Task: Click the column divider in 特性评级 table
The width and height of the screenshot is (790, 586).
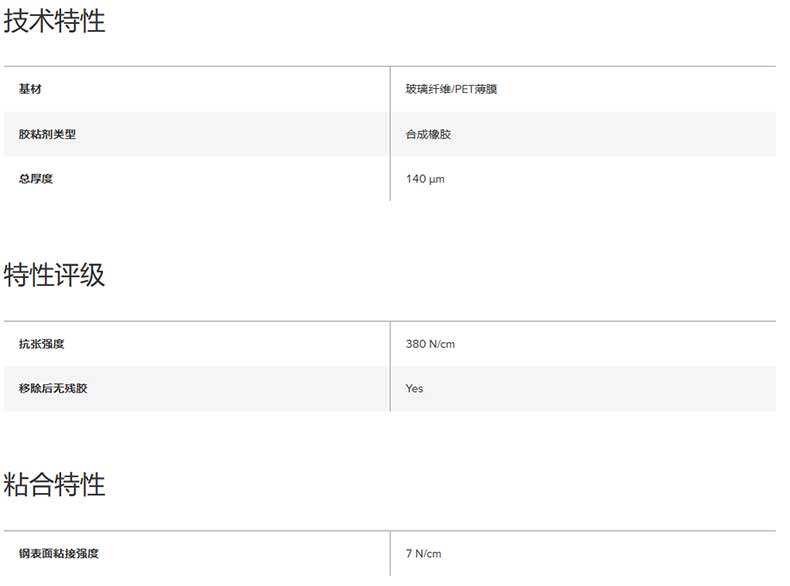Action: (x=390, y=366)
